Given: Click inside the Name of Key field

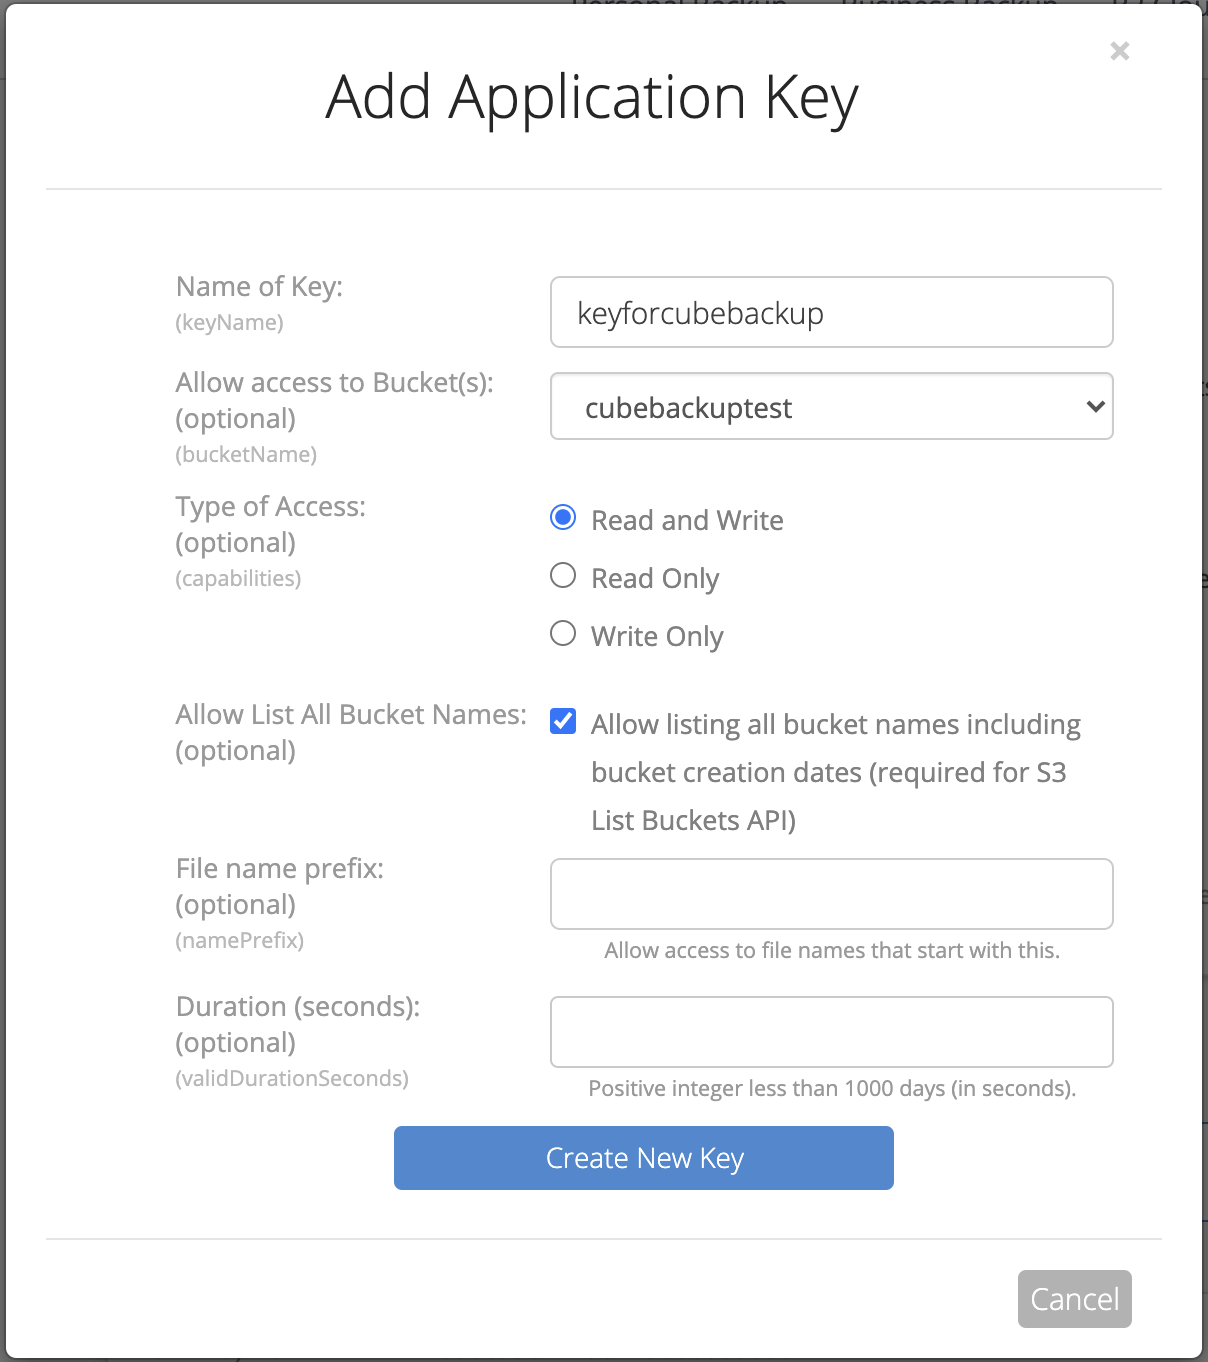Looking at the screenshot, I should (x=831, y=312).
